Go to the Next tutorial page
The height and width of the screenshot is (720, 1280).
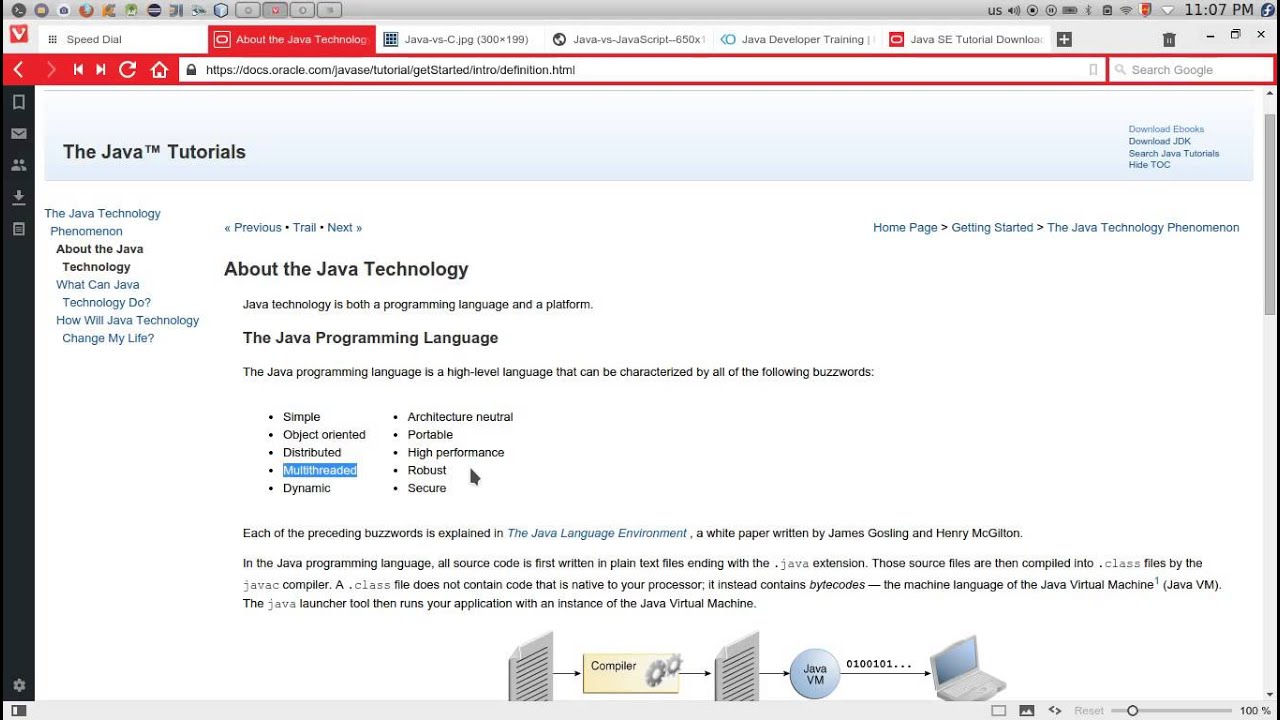click(344, 228)
